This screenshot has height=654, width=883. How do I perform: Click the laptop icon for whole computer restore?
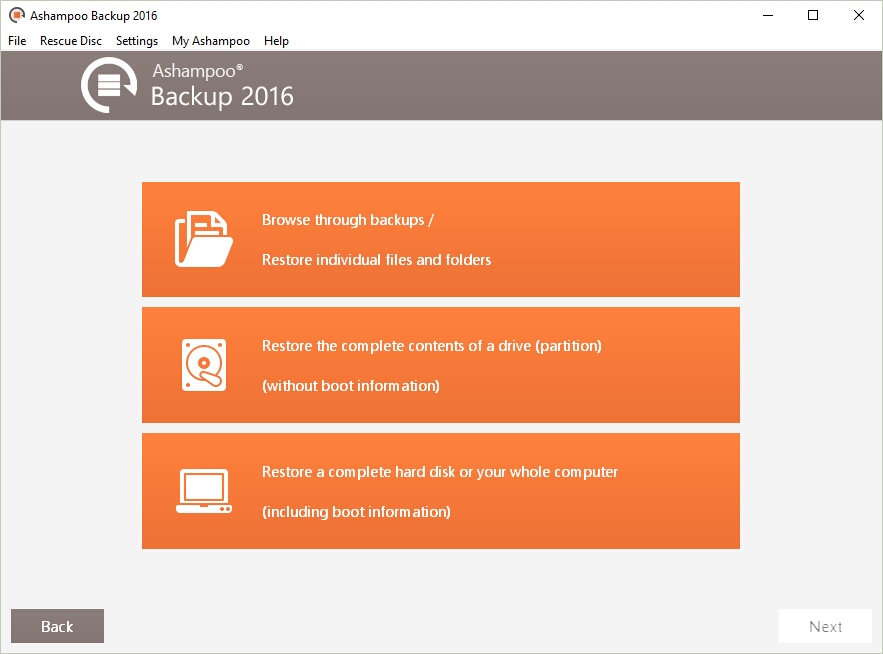click(204, 491)
